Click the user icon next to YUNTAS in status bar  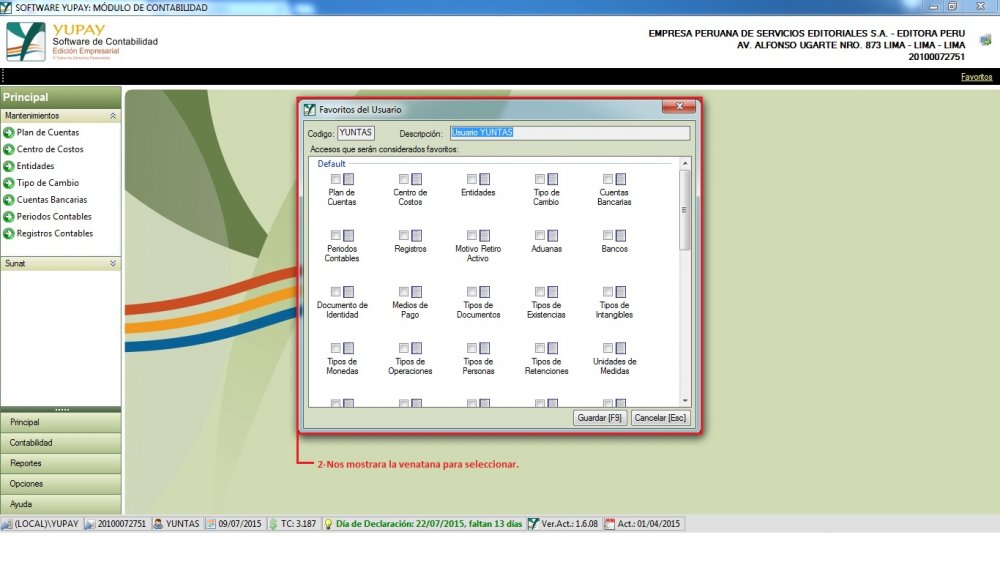[158, 524]
